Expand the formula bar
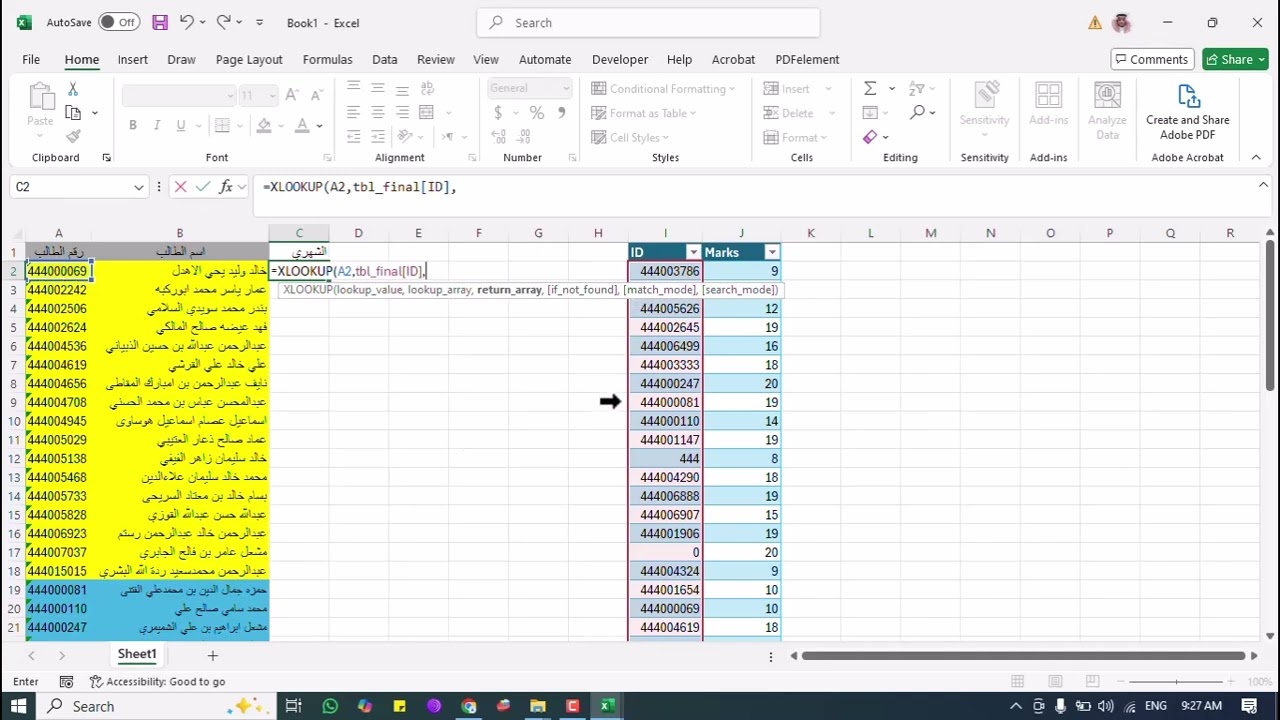 1263,185
